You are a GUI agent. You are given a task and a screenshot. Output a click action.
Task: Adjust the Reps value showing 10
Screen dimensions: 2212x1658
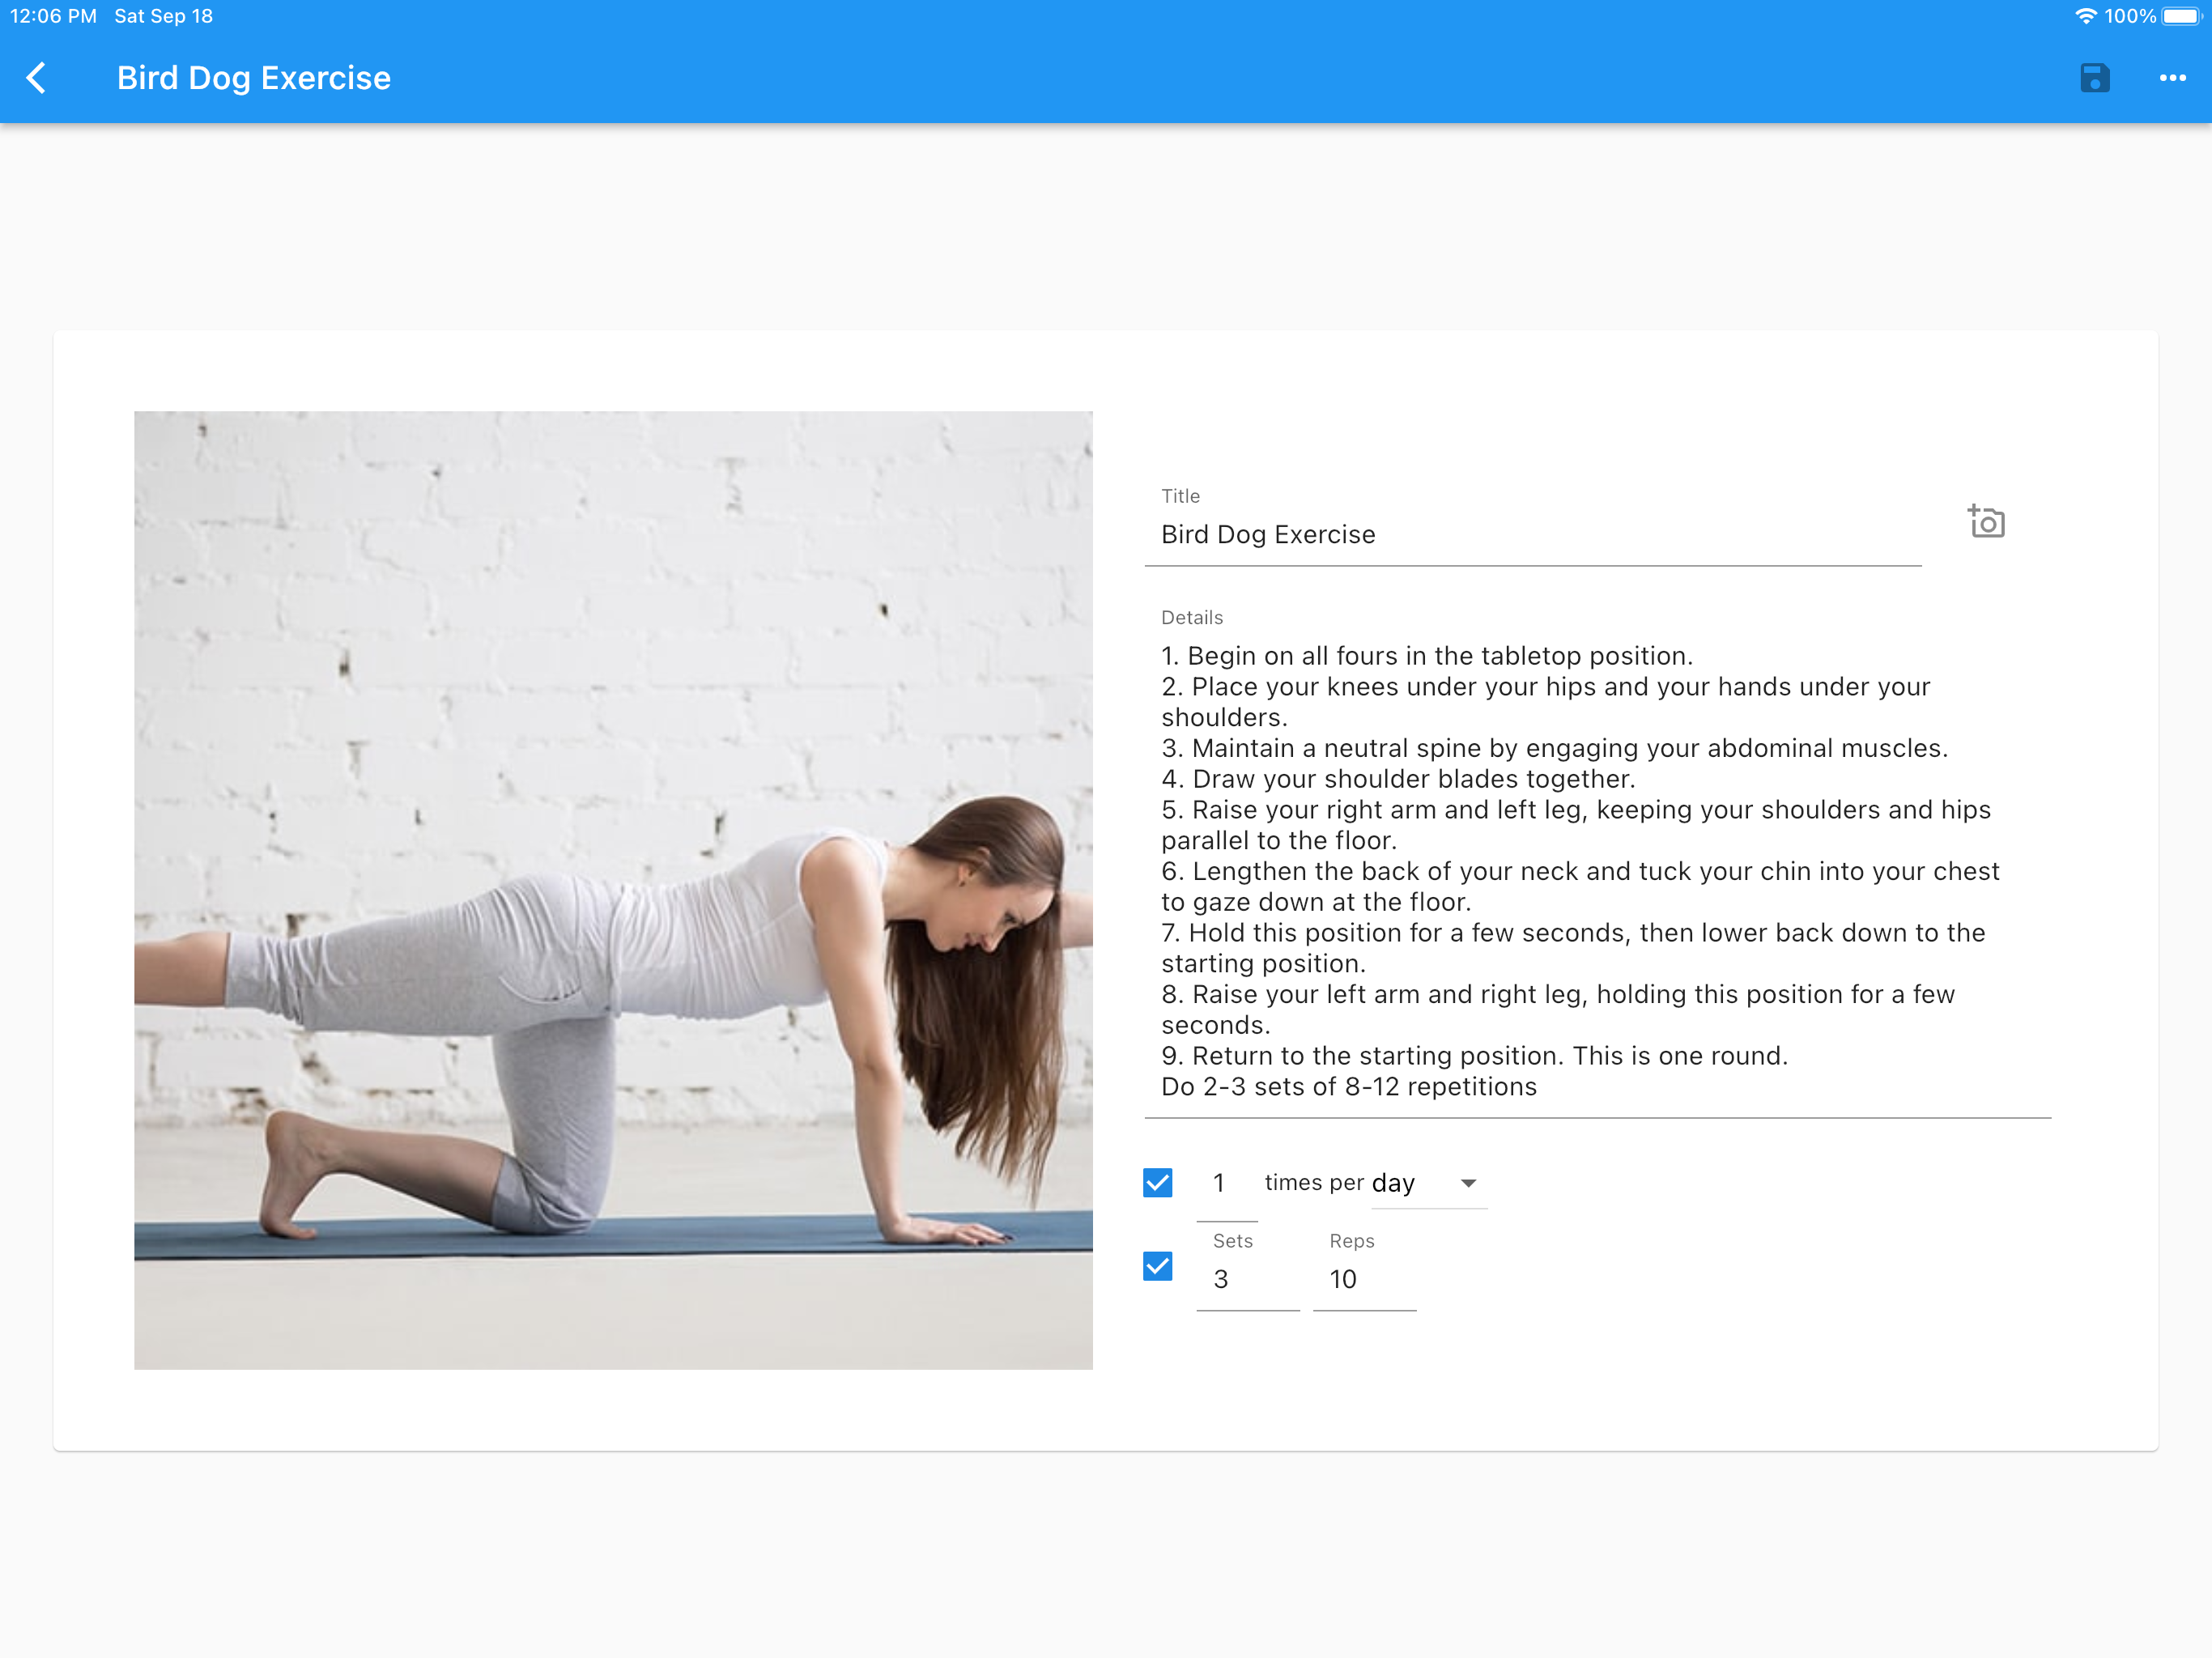pos(1343,1279)
